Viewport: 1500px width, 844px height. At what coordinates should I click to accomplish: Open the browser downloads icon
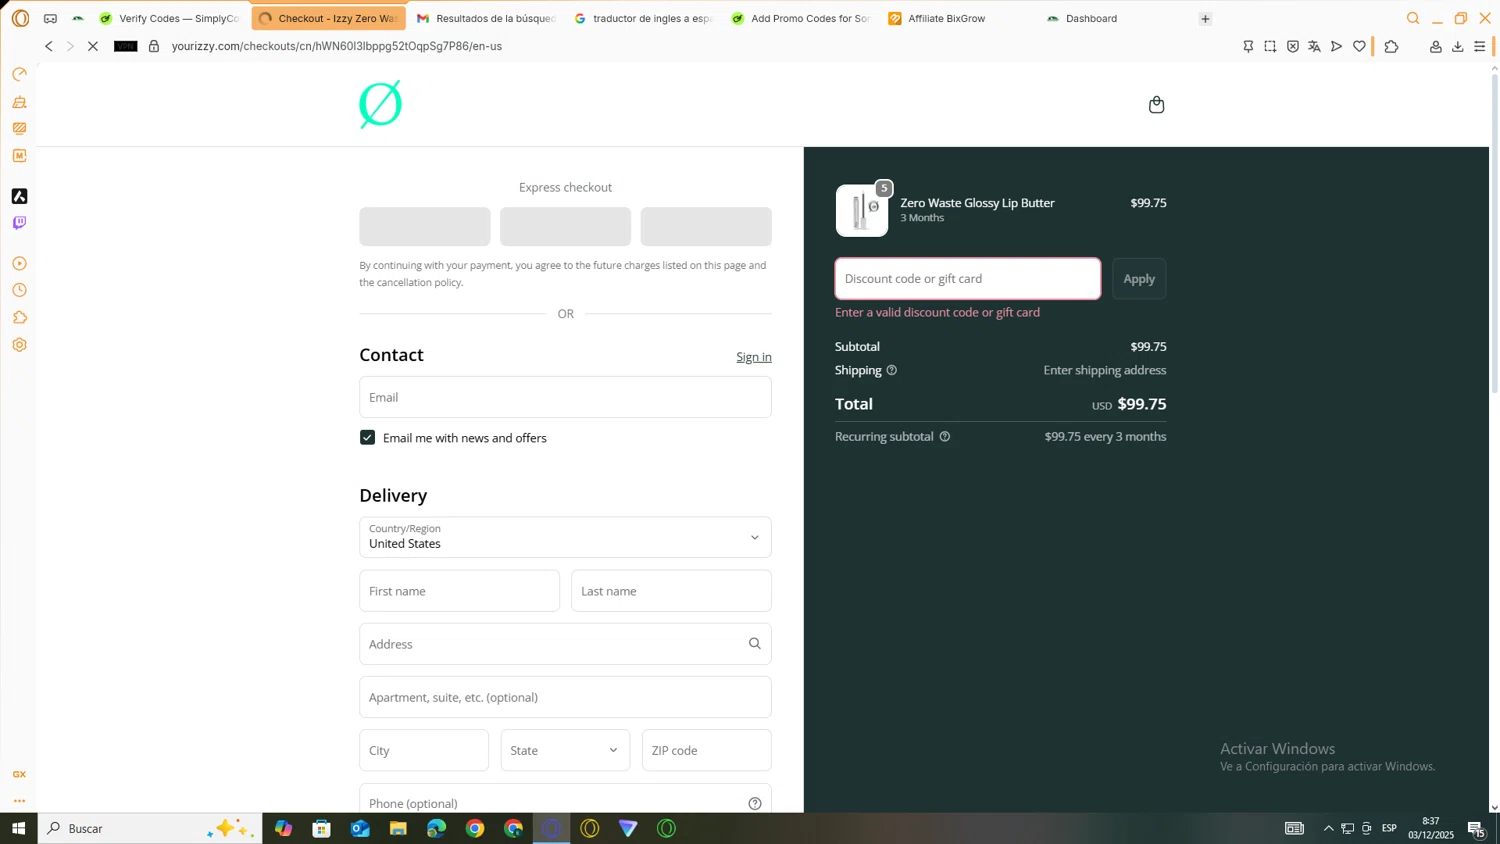(x=1458, y=46)
